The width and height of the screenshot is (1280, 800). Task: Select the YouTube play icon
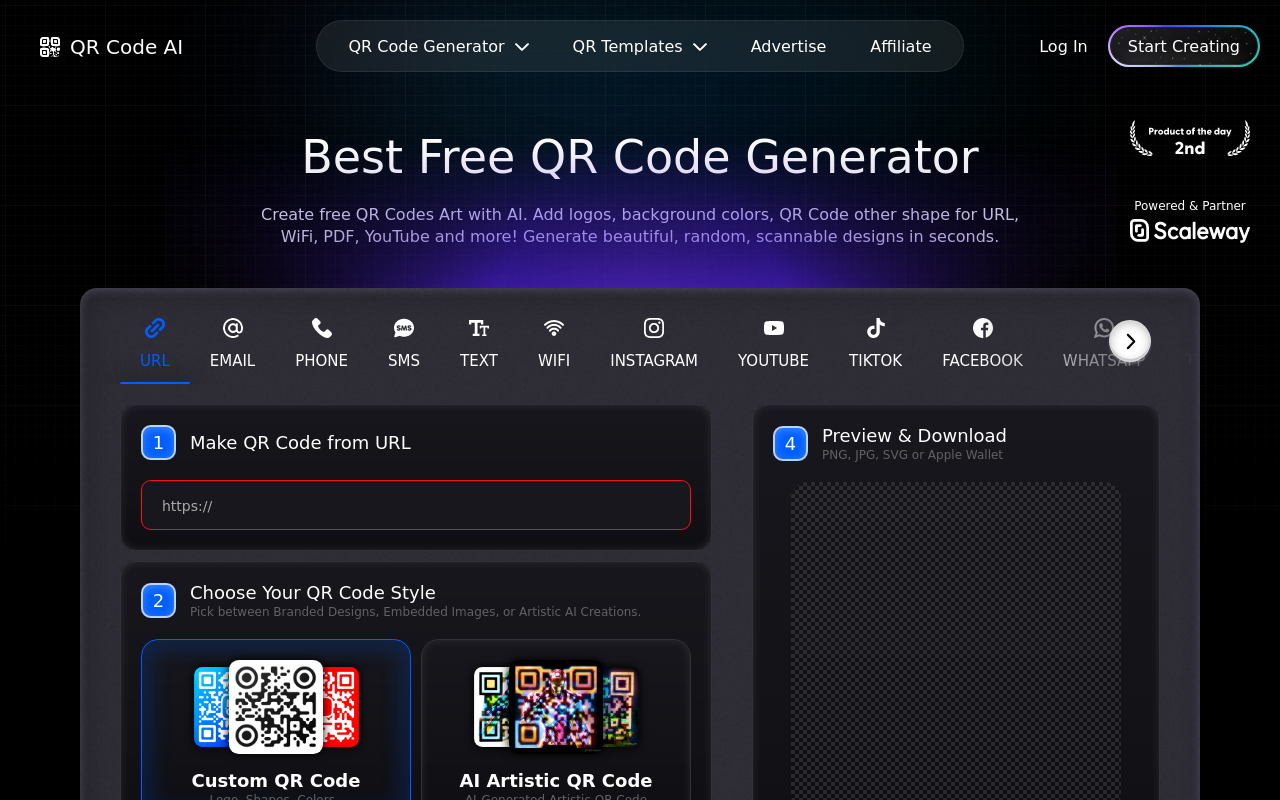(x=774, y=328)
